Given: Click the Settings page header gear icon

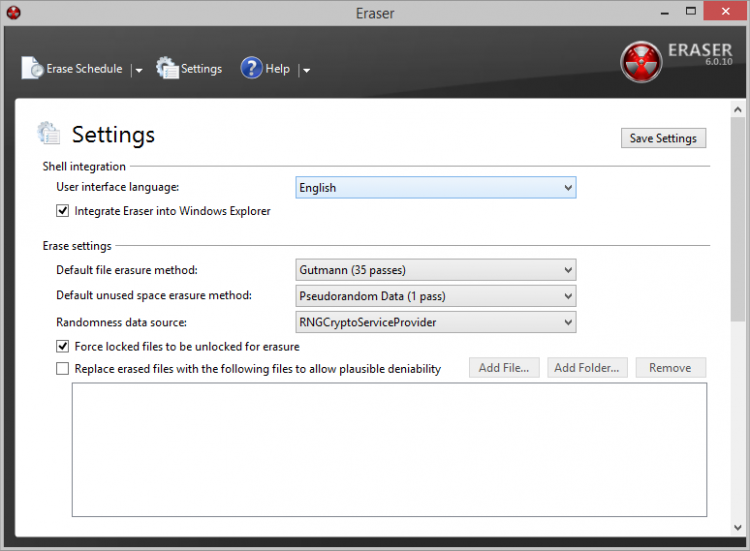Looking at the screenshot, I should [x=49, y=133].
